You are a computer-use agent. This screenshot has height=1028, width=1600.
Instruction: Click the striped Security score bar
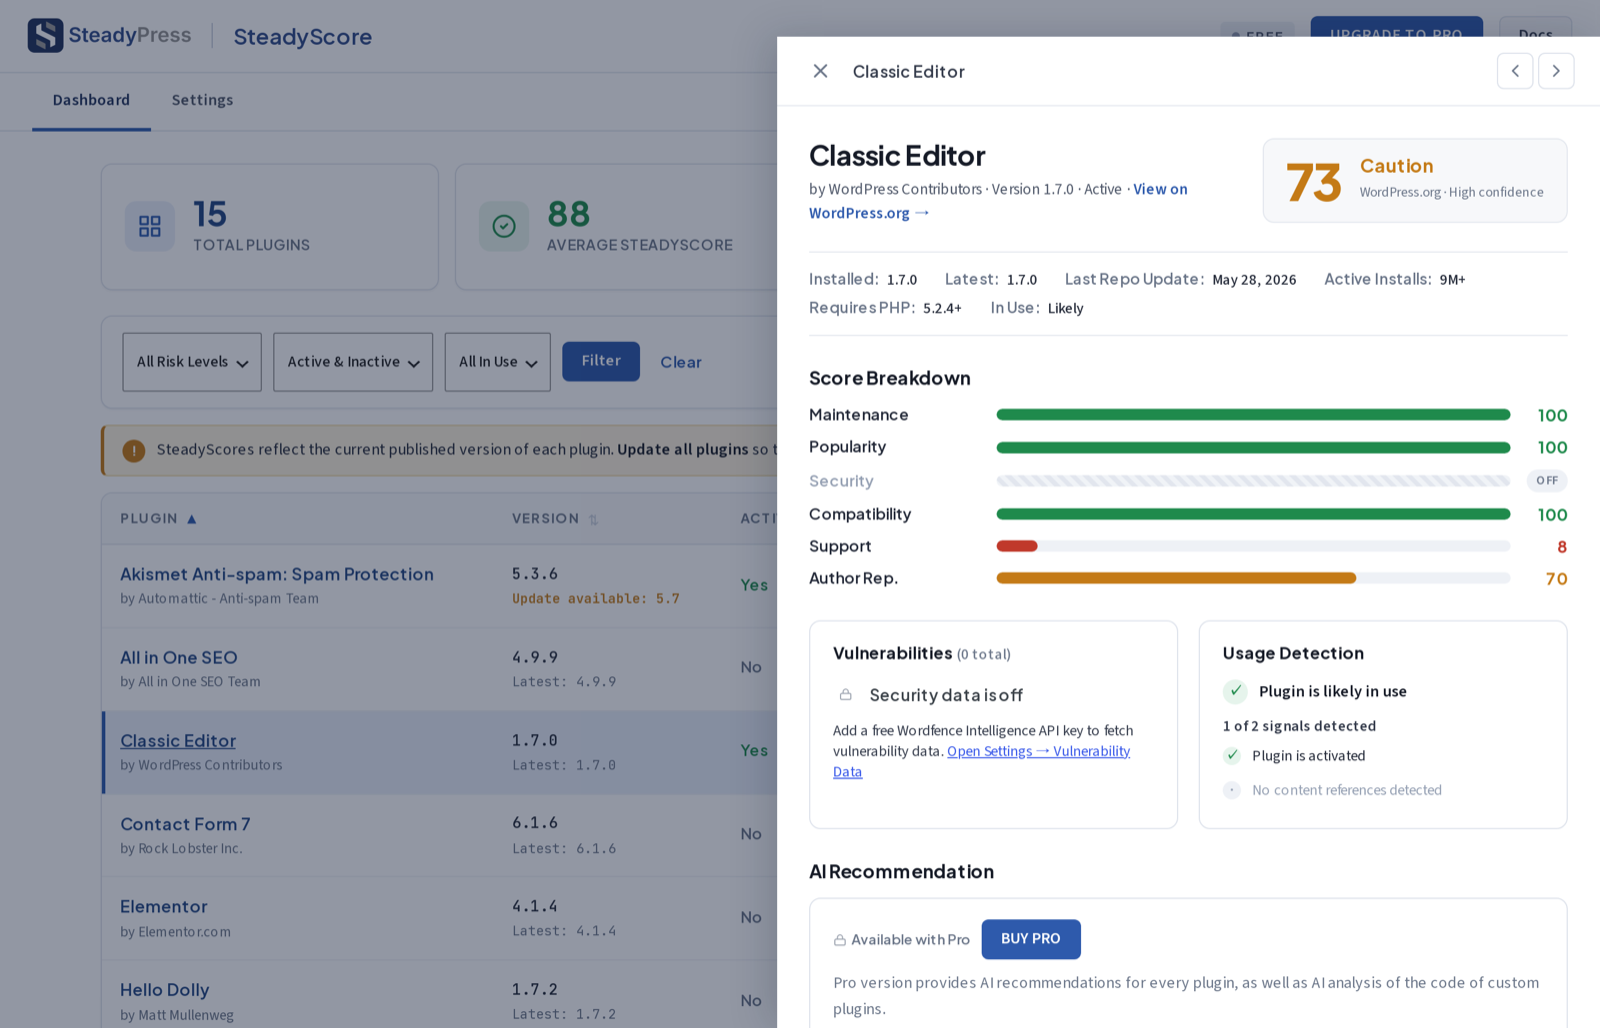1253,481
